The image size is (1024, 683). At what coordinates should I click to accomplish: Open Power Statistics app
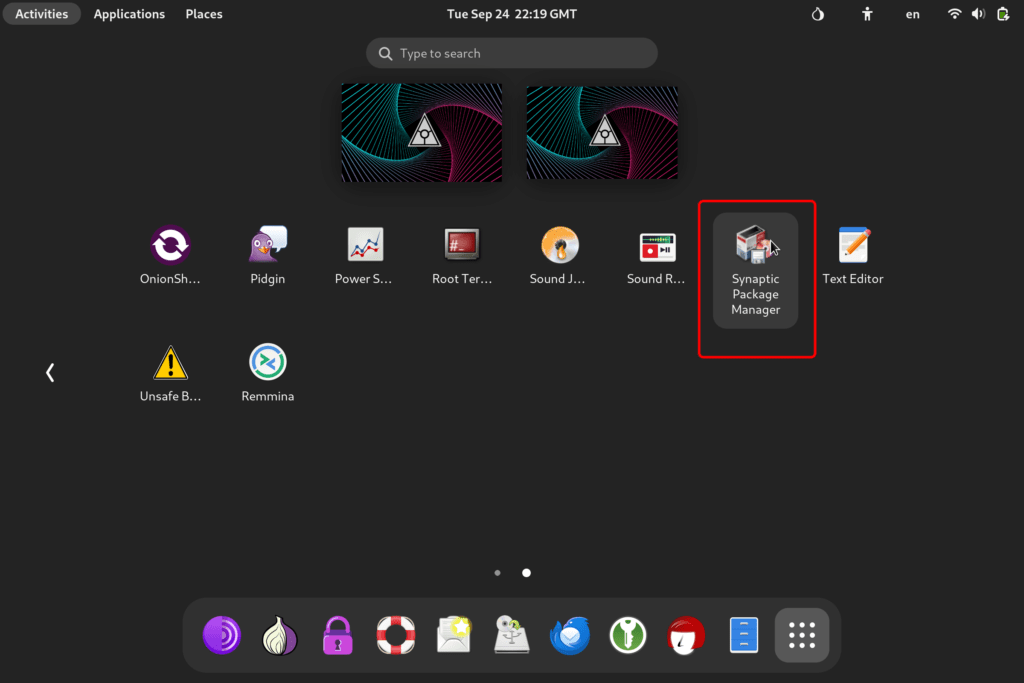(364, 255)
